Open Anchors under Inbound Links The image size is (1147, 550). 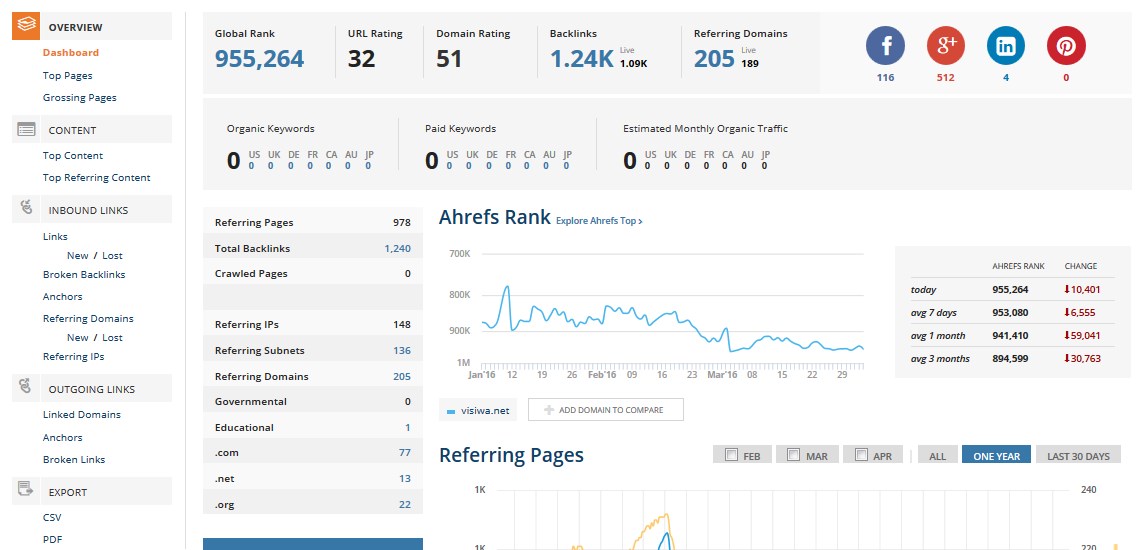click(x=62, y=296)
